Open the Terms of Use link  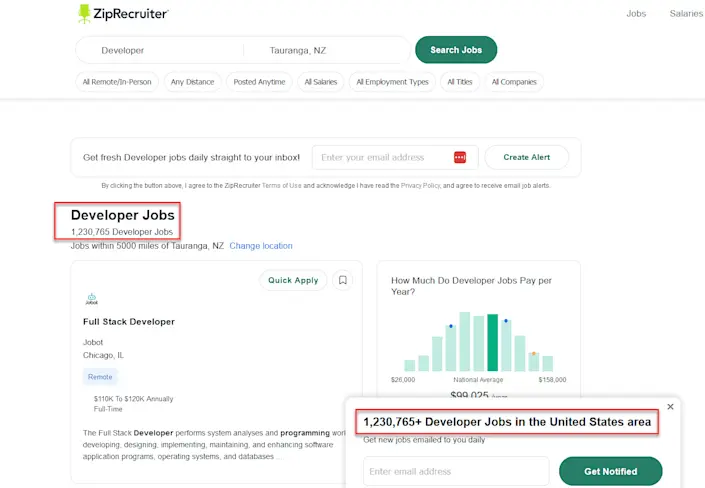281,185
